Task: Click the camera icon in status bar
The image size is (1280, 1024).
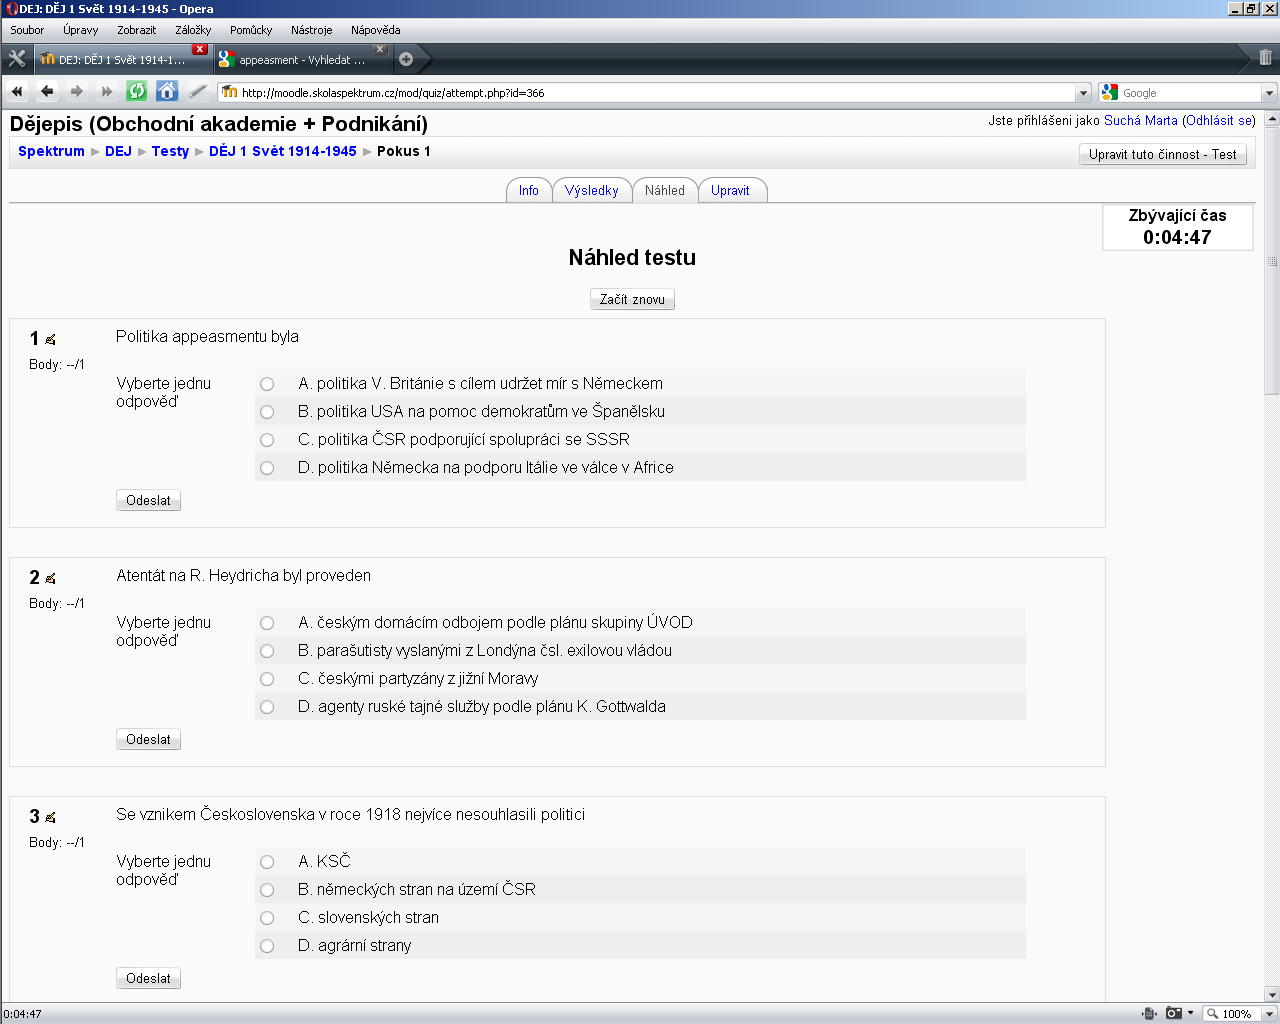Action: [x=1174, y=1013]
